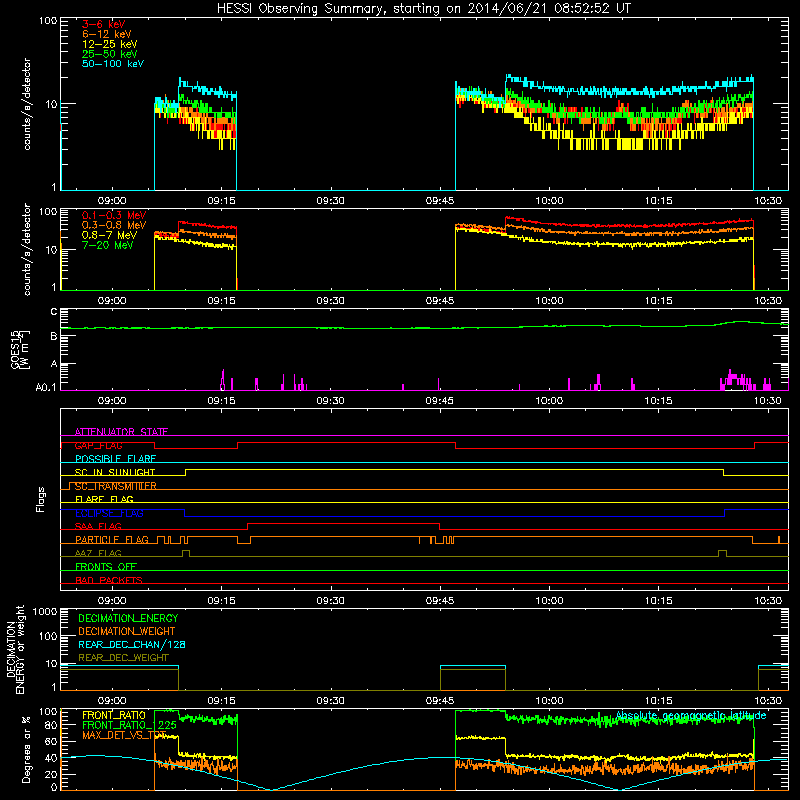Choose the 50-100 keV legend entry
This screenshot has height=800, width=800.
(x=113, y=64)
